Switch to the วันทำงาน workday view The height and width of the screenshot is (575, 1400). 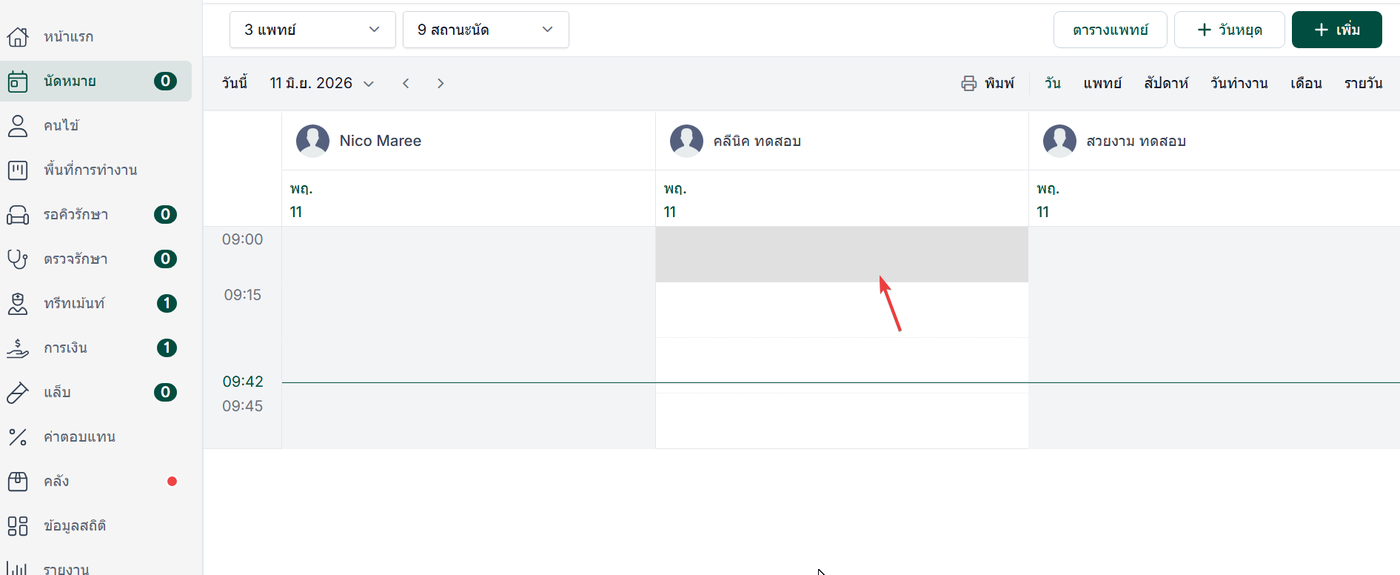pyautogui.click(x=1239, y=83)
